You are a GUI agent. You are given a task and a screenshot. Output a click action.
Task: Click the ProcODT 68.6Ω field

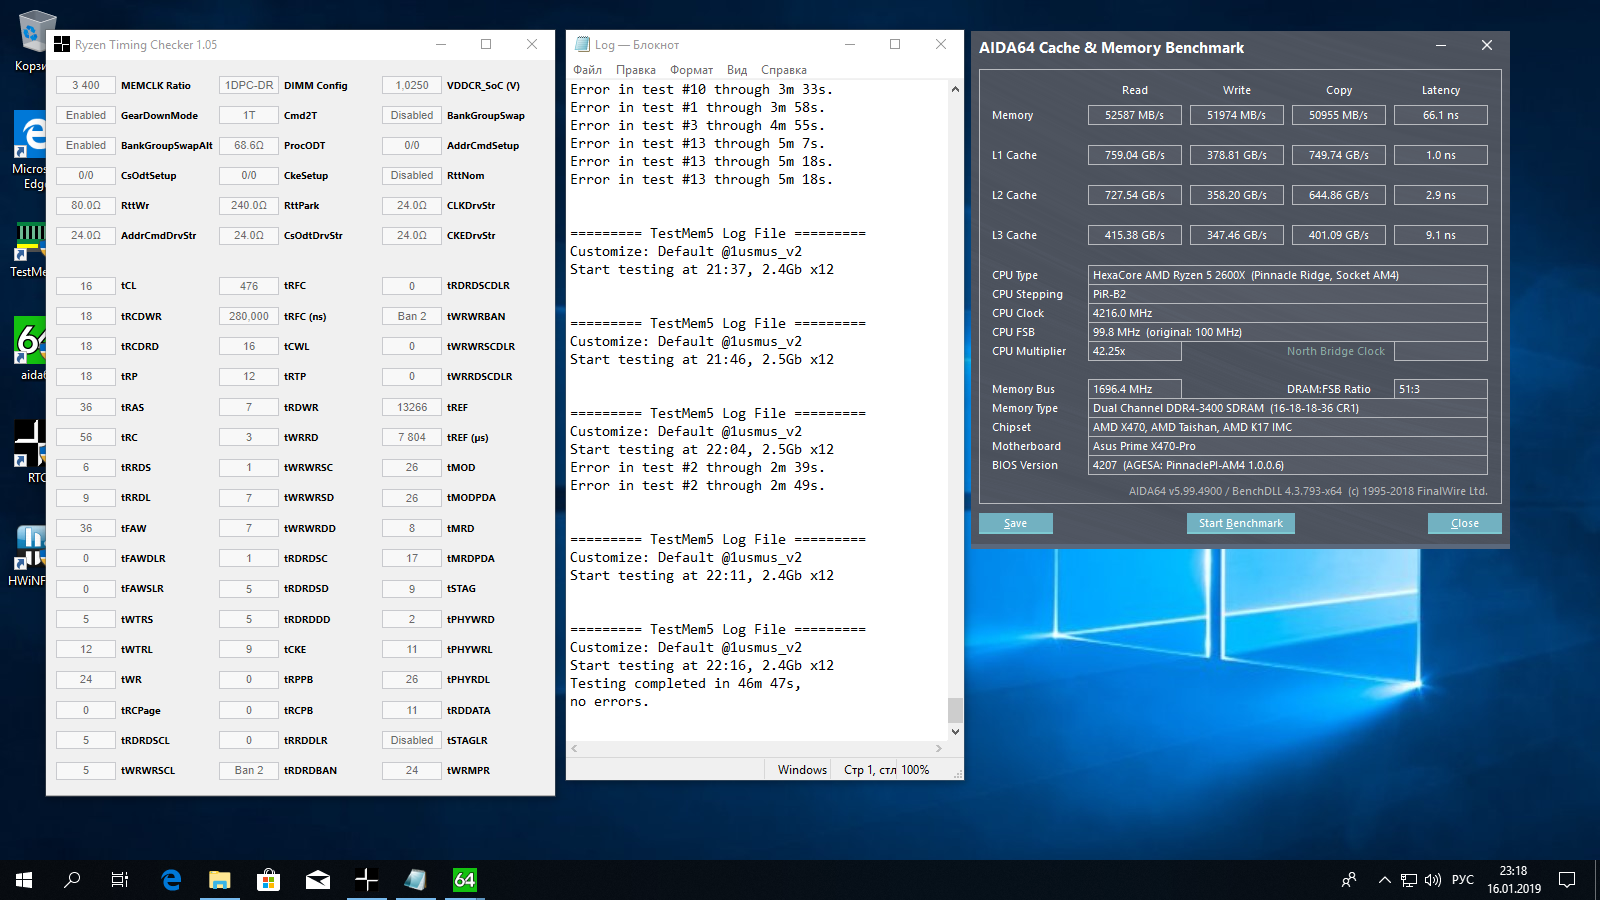click(249, 145)
